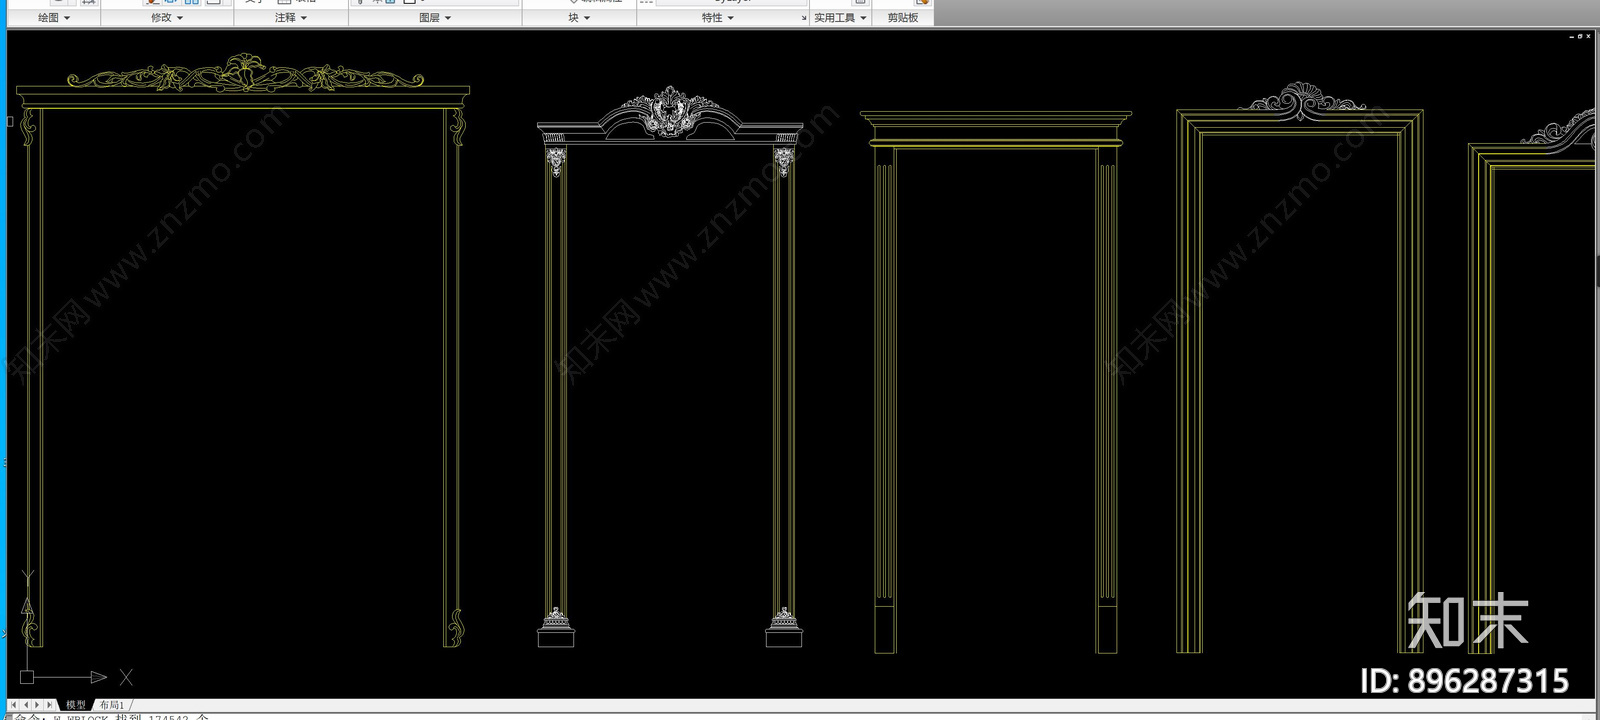This screenshot has height=720, width=1600.
Task: Go to the previous layout tab arrow
Action: [26, 705]
